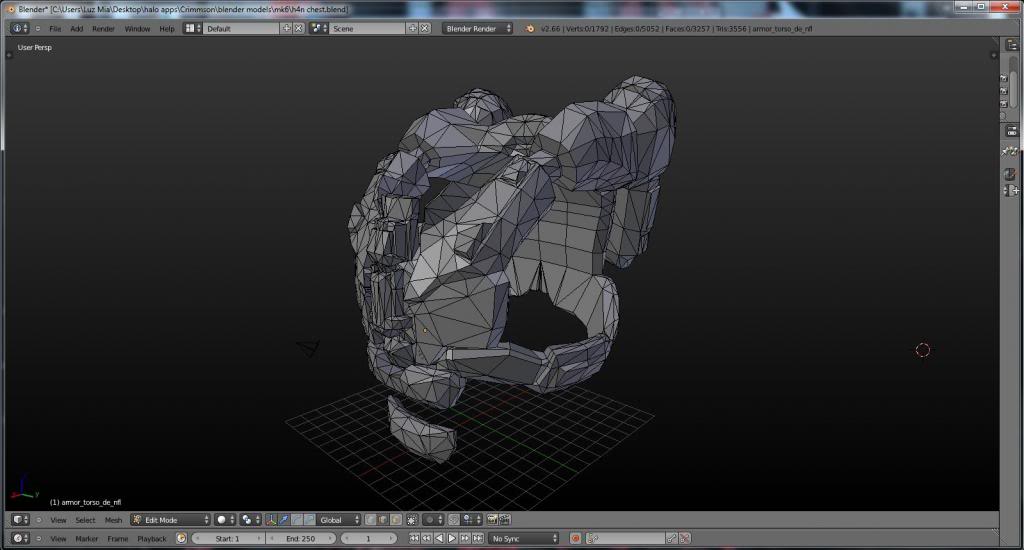Viewport: 1024px width, 550px height.
Task: Click the current frame field
Action: pos(368,539)
